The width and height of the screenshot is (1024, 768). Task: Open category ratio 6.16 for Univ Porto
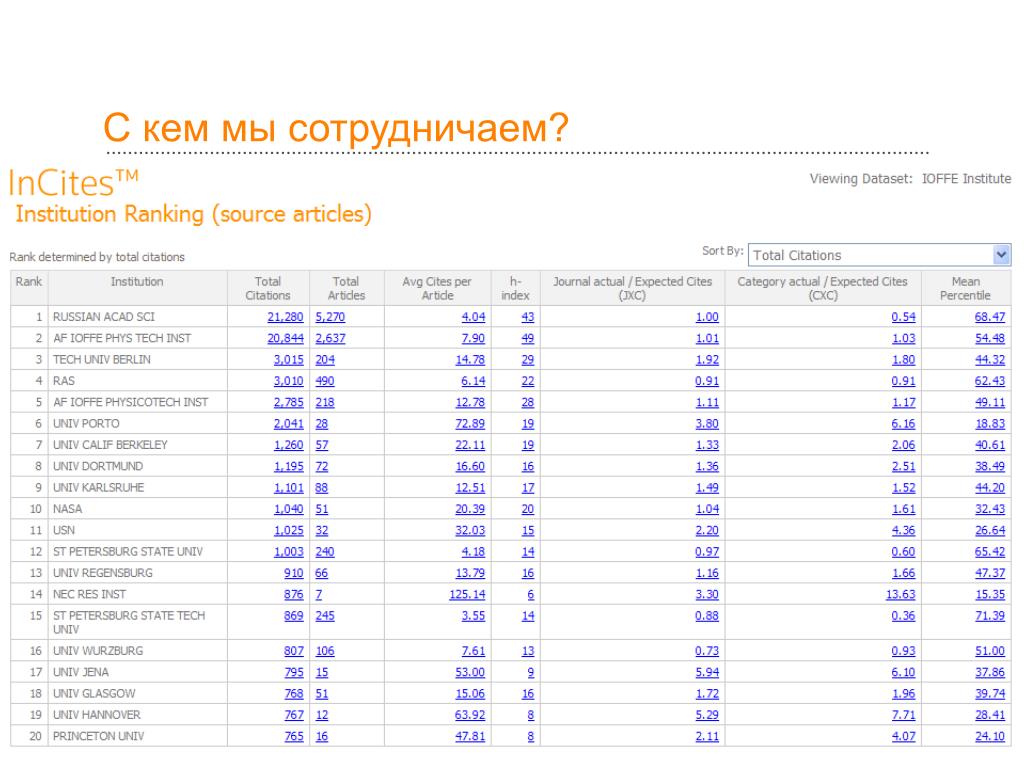click(903, 424)
